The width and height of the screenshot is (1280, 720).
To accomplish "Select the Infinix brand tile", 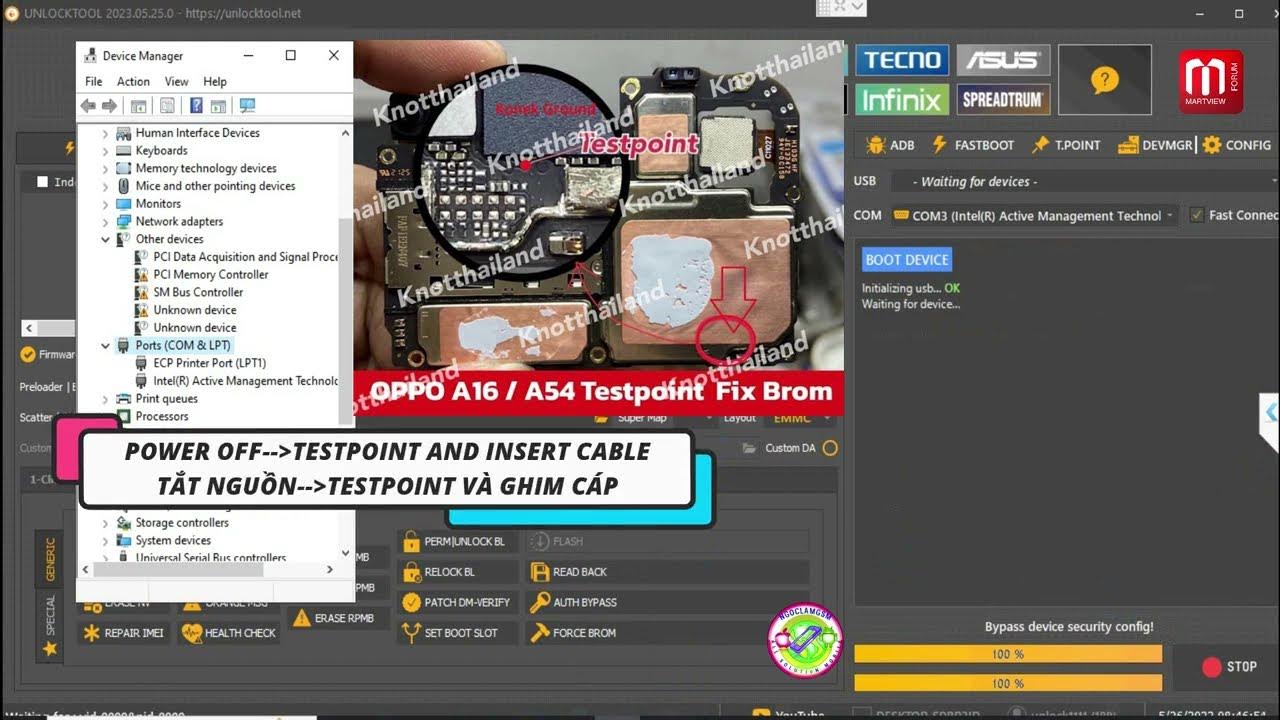I will [x=902, y=99].
